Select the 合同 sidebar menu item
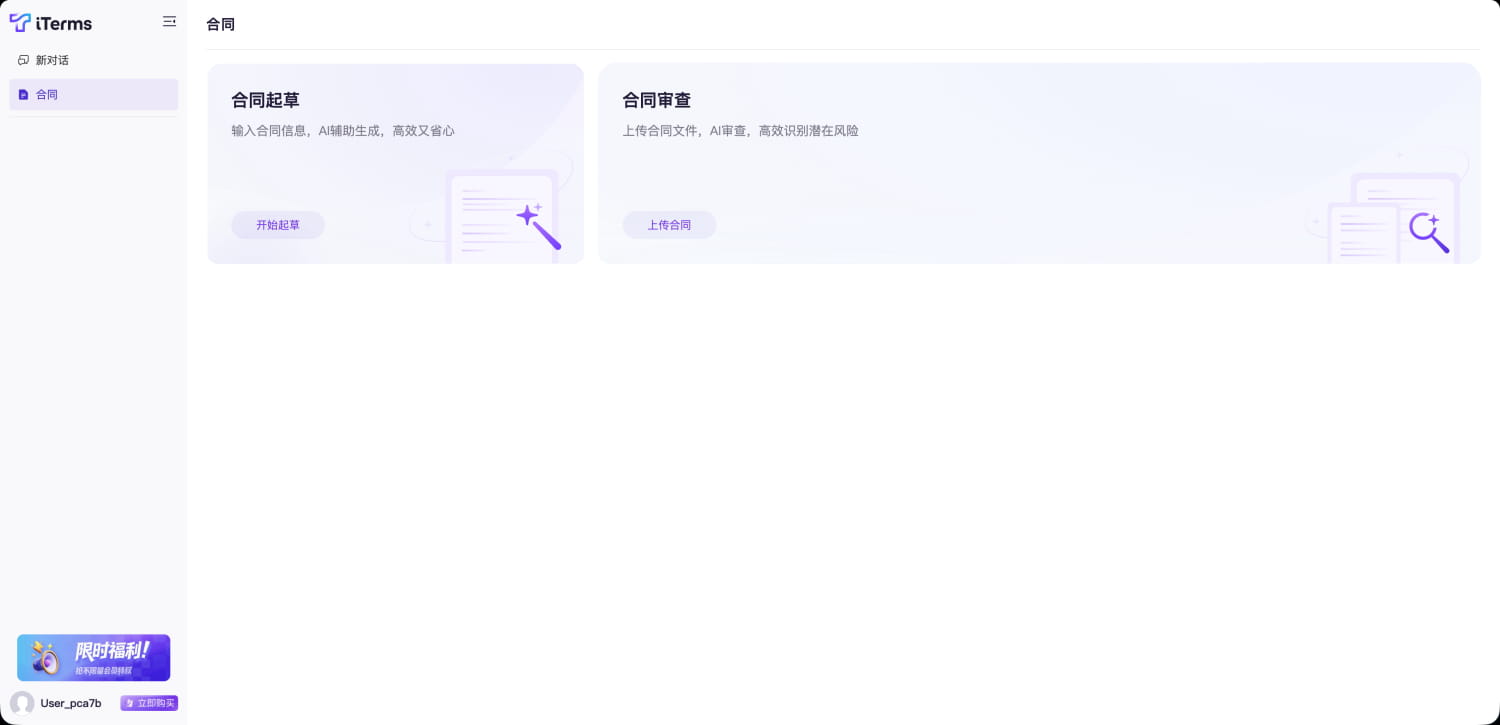 [x=93, y=95]
